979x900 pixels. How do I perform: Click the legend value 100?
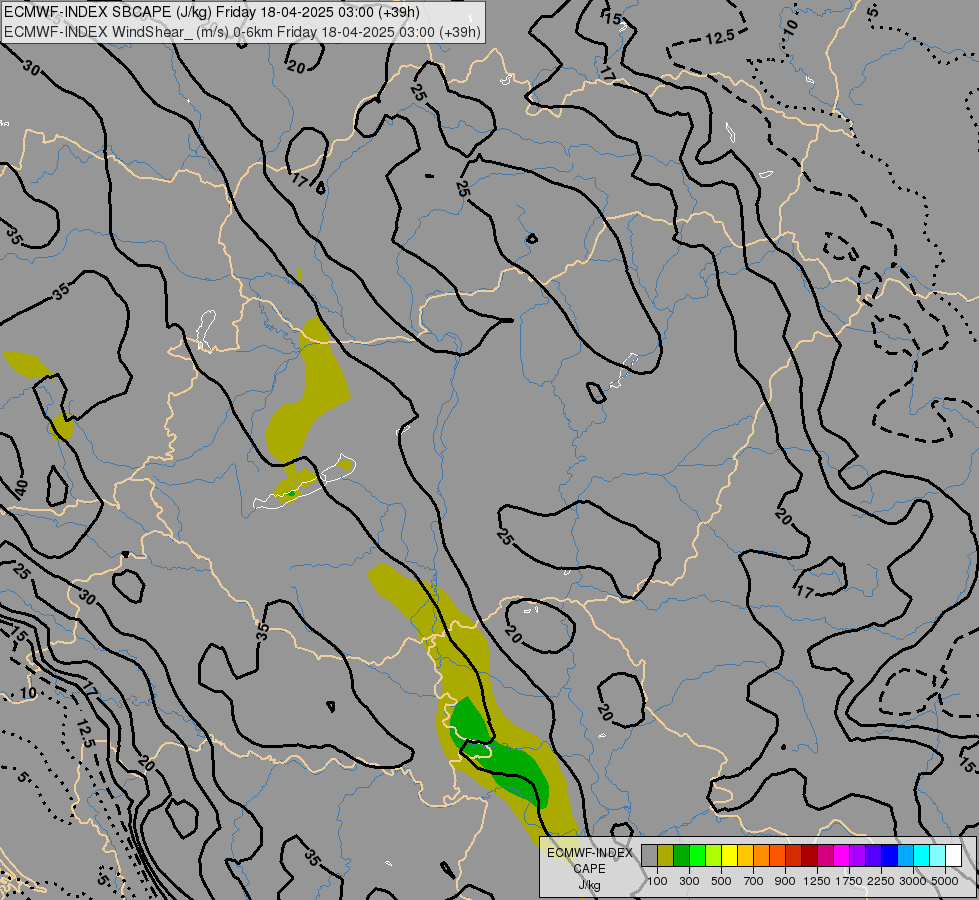click(x=657, y=881)
